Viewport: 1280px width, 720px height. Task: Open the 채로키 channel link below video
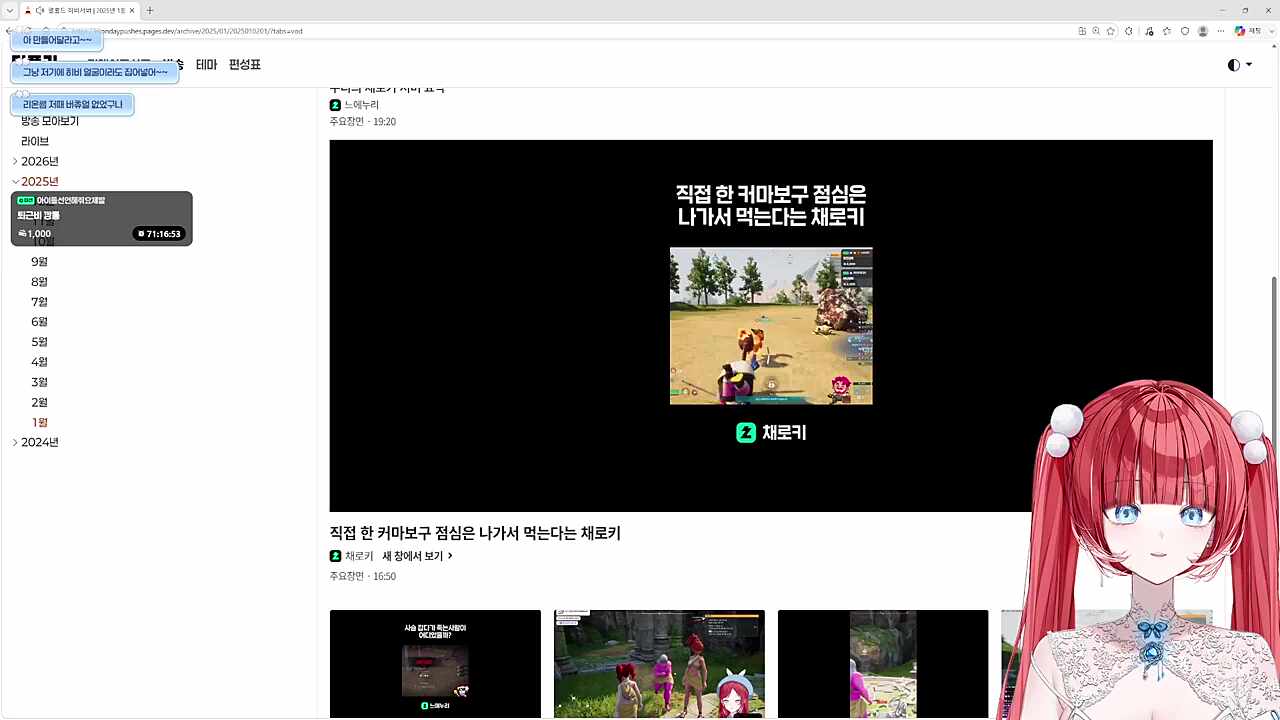(359, 556)
